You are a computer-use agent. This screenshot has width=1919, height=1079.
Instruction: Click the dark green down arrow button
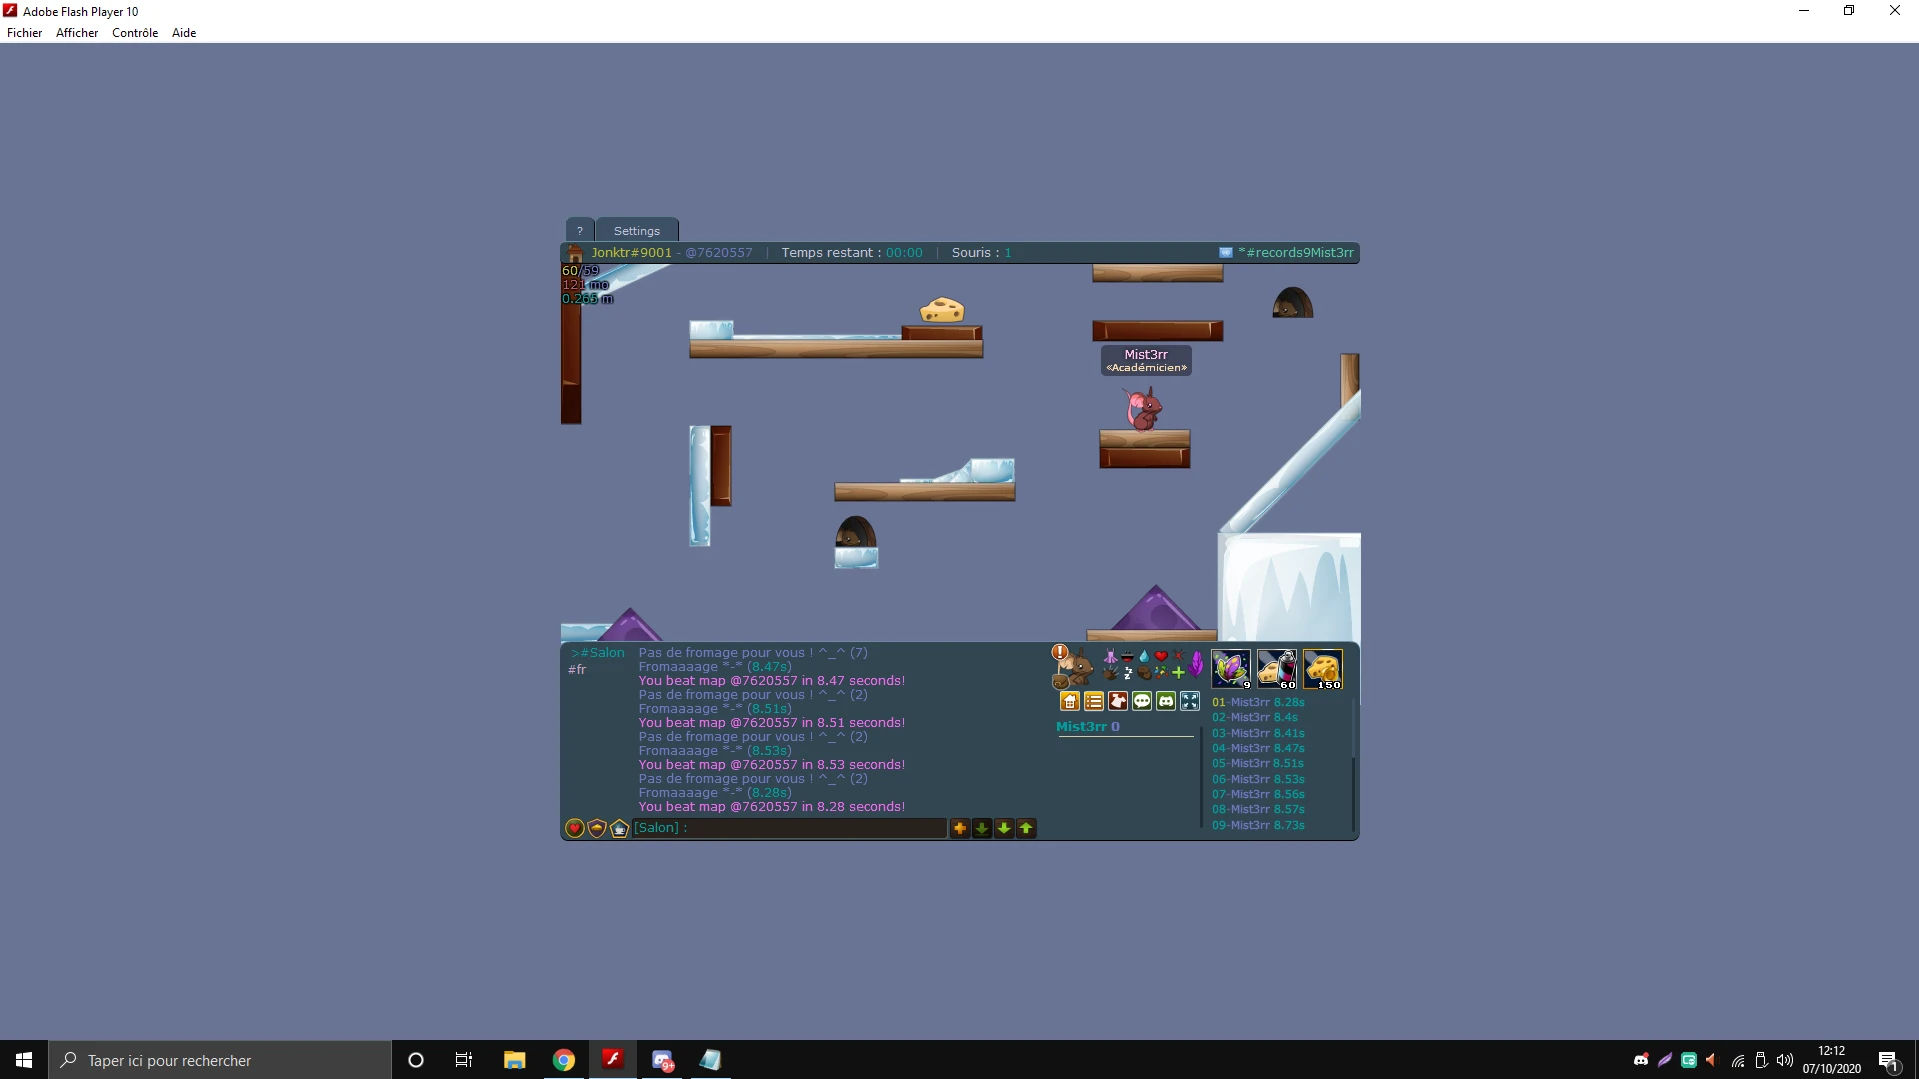[x=982, y=828]
